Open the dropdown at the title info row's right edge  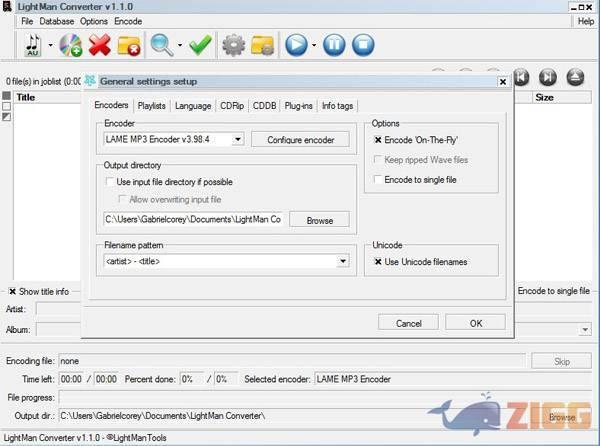click(585, 329)
